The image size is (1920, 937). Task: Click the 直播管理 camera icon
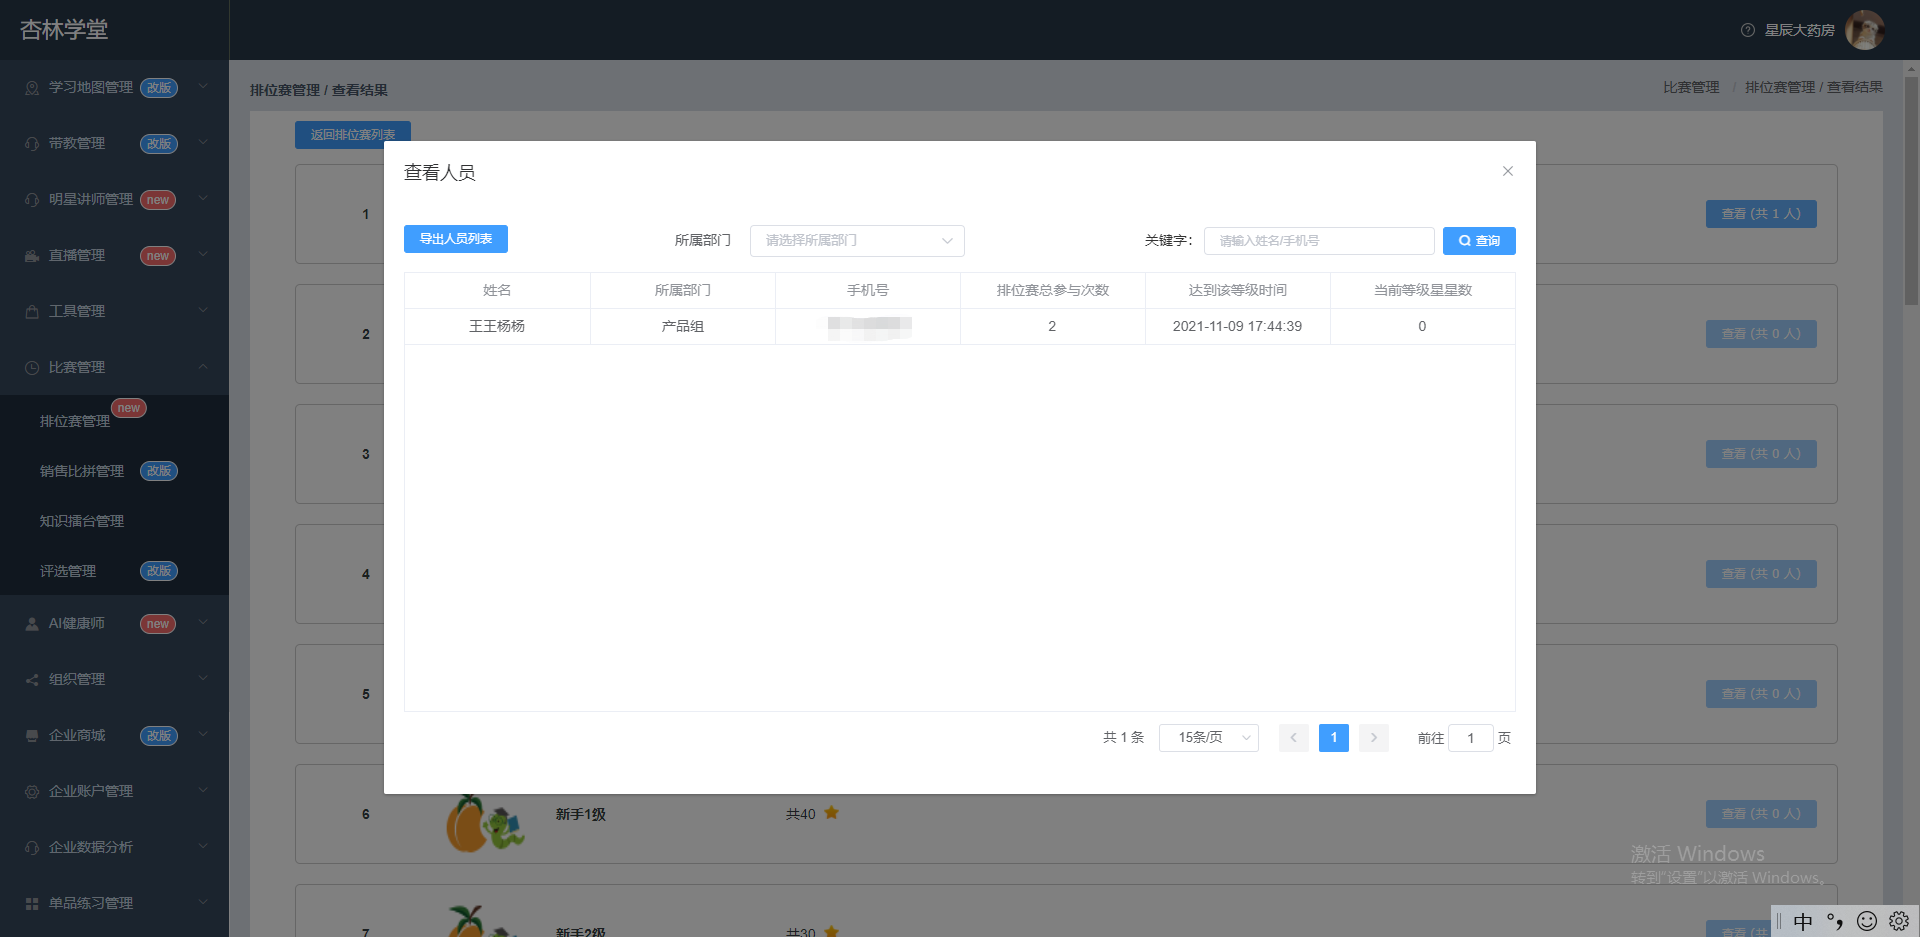tap(32, 256)
